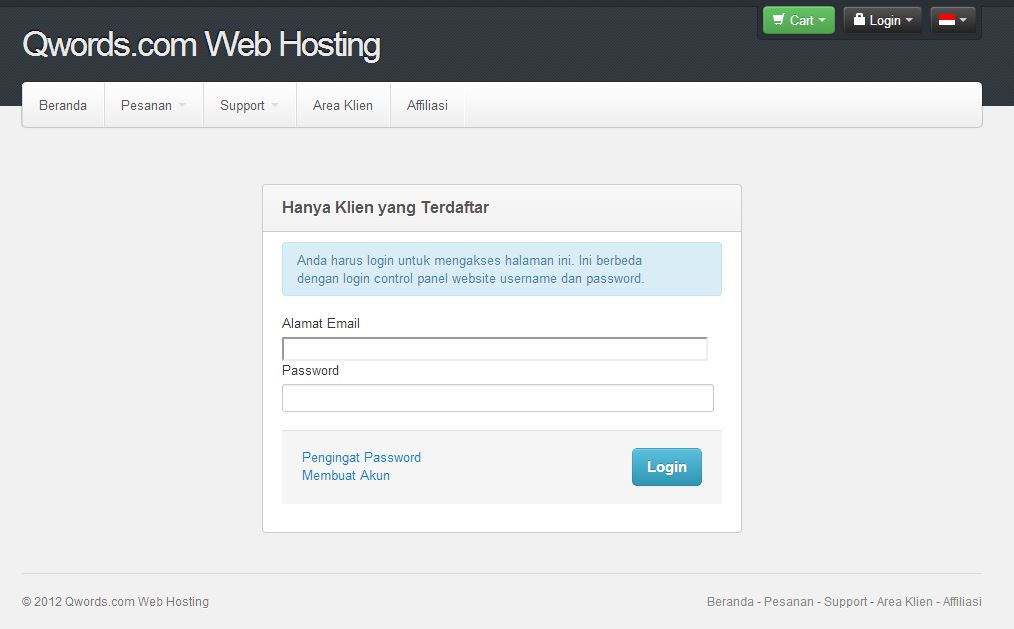Click the padlock icon beside Login
The height and width of the screenshot is (629, 1014).
(x=859, y=20)
